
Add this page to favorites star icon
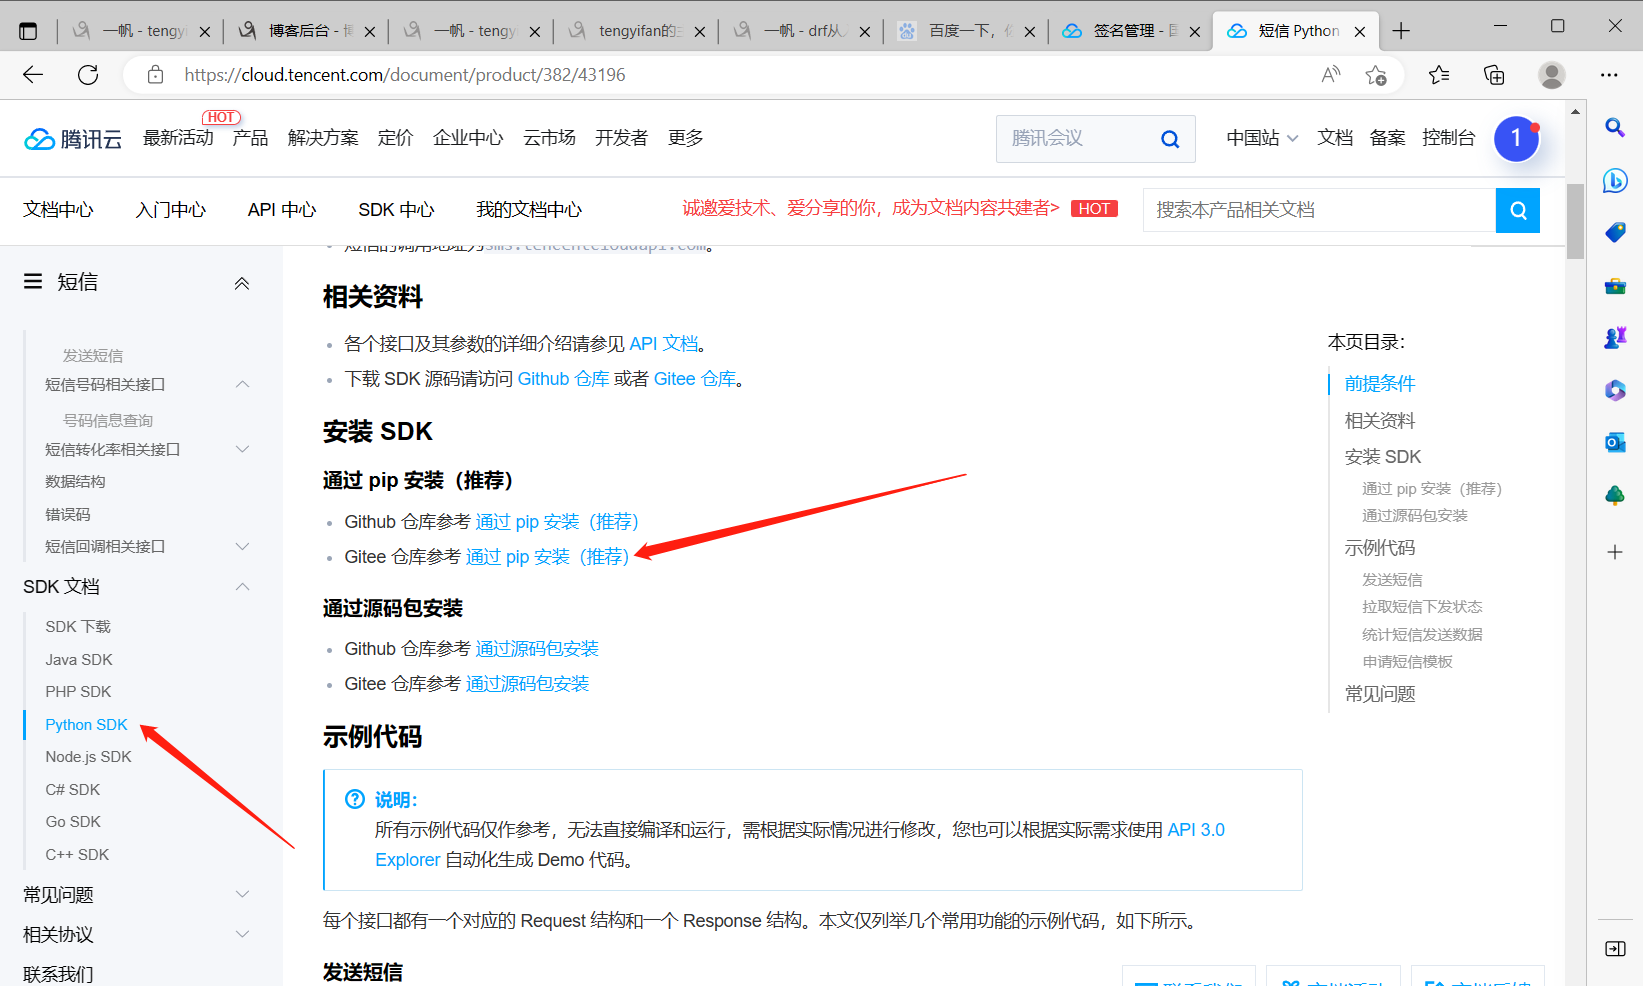[x=1376, y=75]
